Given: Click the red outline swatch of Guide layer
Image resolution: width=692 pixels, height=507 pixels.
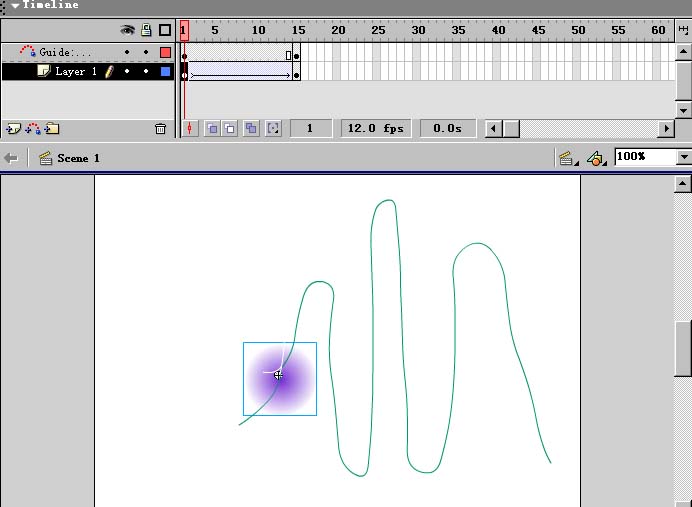Looking at the screenshot, I should click(165, 53).
